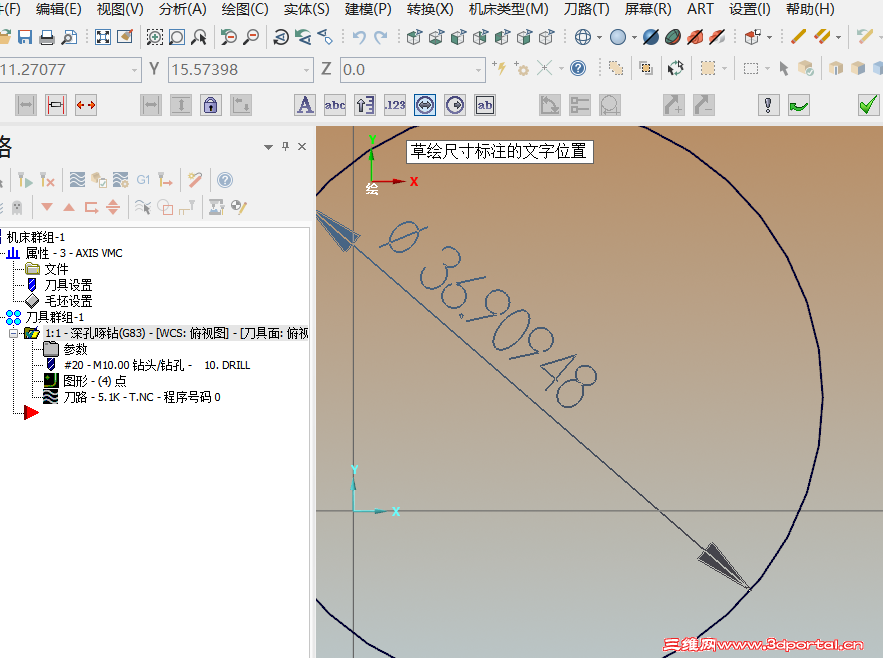Click the decimal places '.123' icon
This screenshot has width=883, height=658.
point(395,105)
